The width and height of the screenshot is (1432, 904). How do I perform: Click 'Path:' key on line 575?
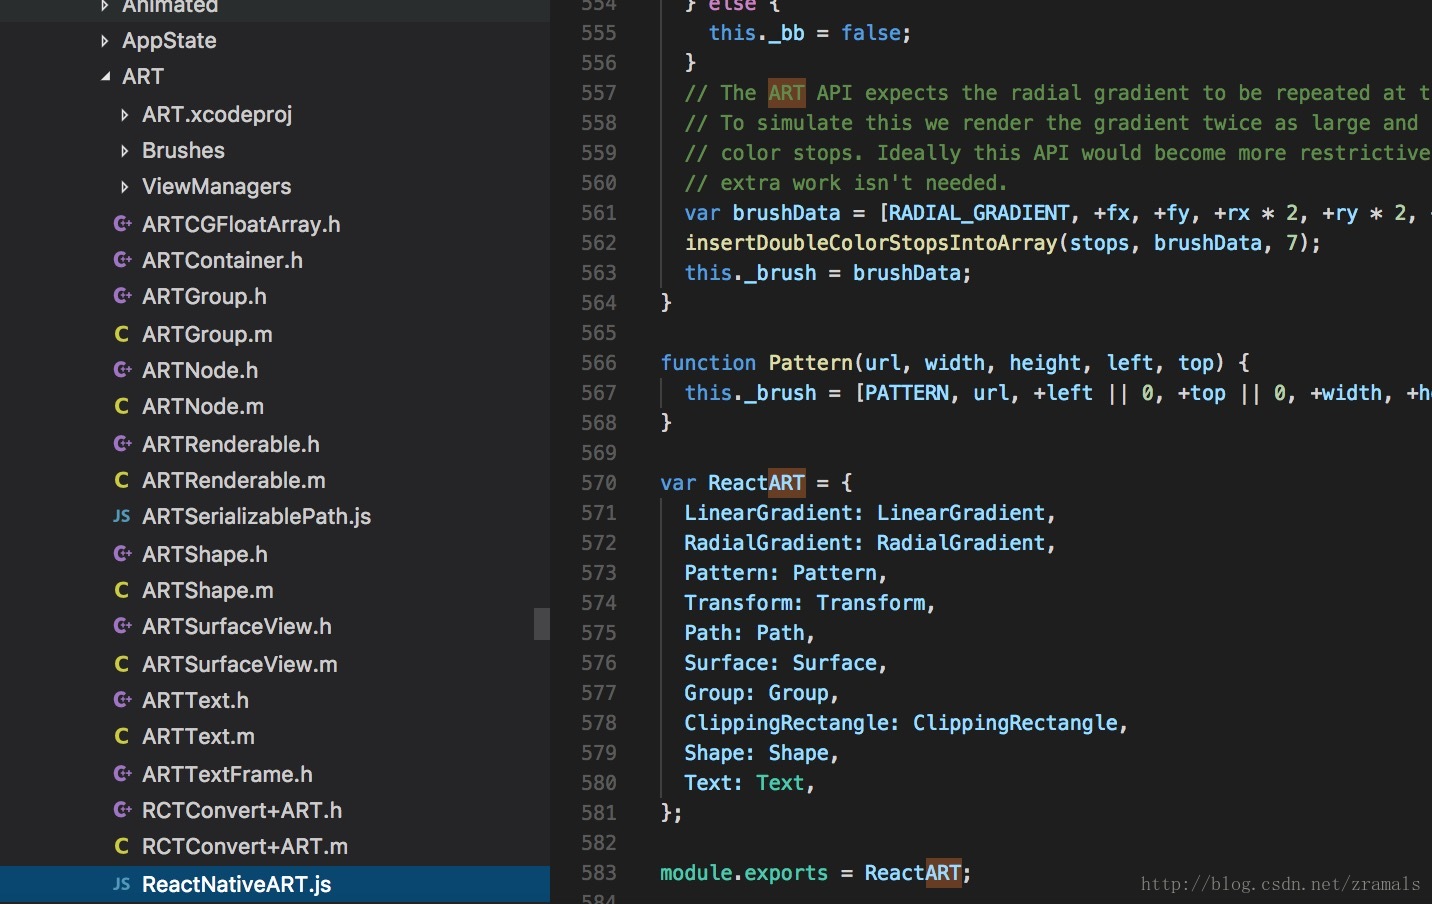point(714,633)
